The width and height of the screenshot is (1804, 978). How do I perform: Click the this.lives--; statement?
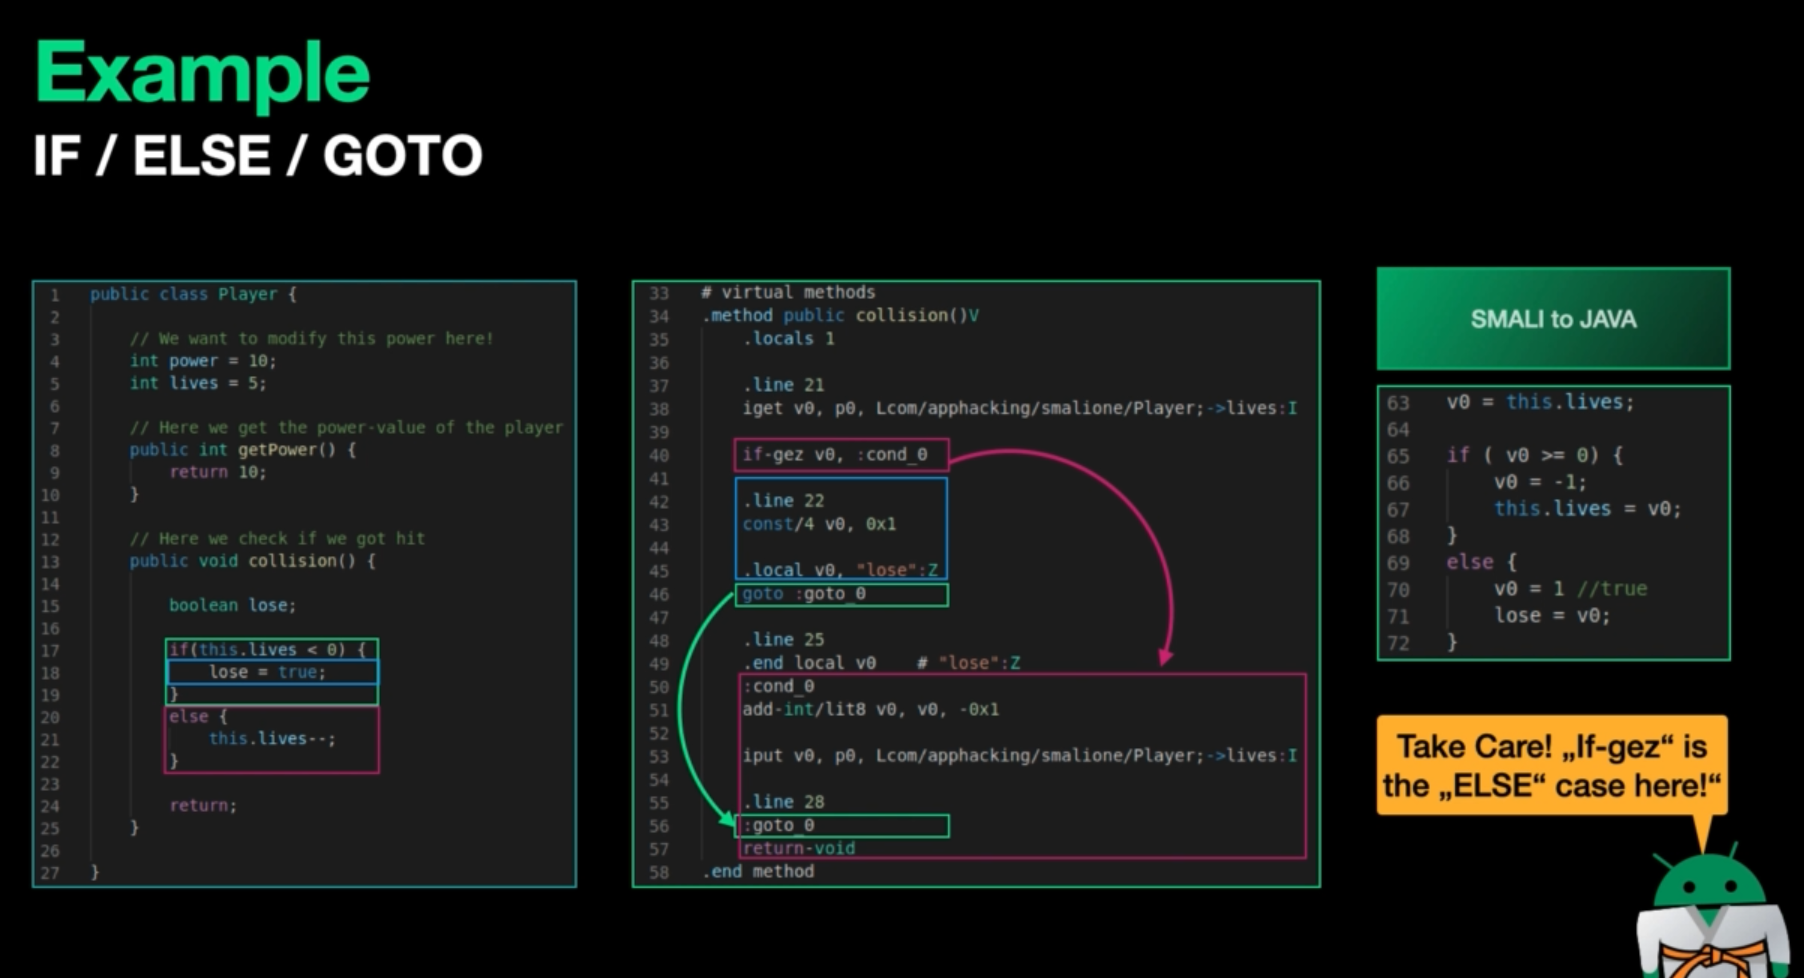tap(272, 739)
